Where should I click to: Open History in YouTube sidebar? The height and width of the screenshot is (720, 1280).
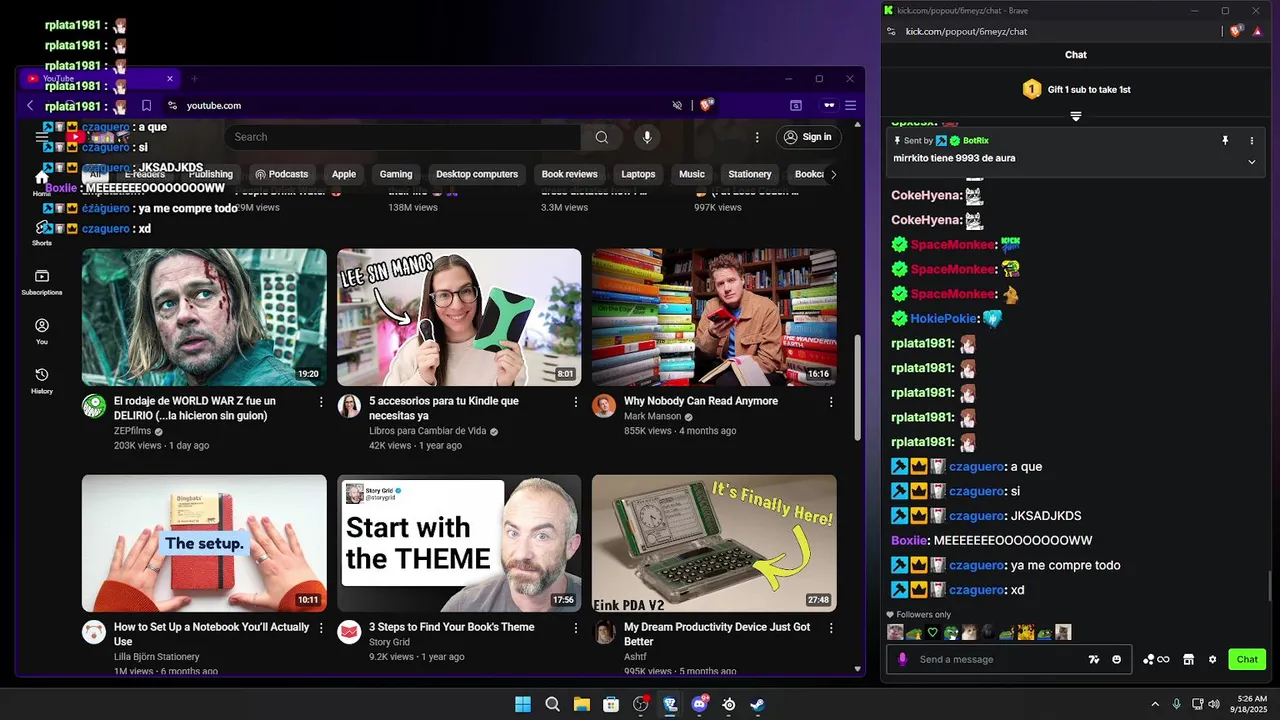[42, 380]
